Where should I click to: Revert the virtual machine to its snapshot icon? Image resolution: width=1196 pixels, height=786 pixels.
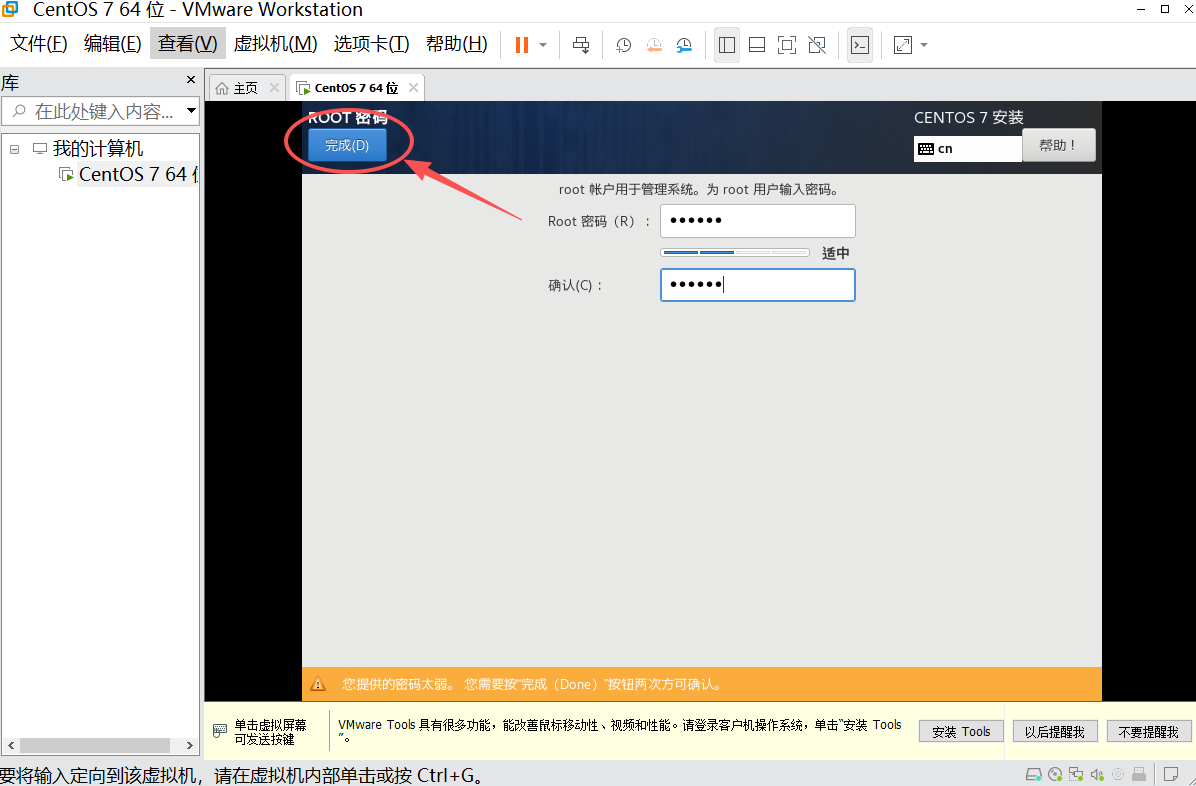pyautogui.click(x=654, y=45)
